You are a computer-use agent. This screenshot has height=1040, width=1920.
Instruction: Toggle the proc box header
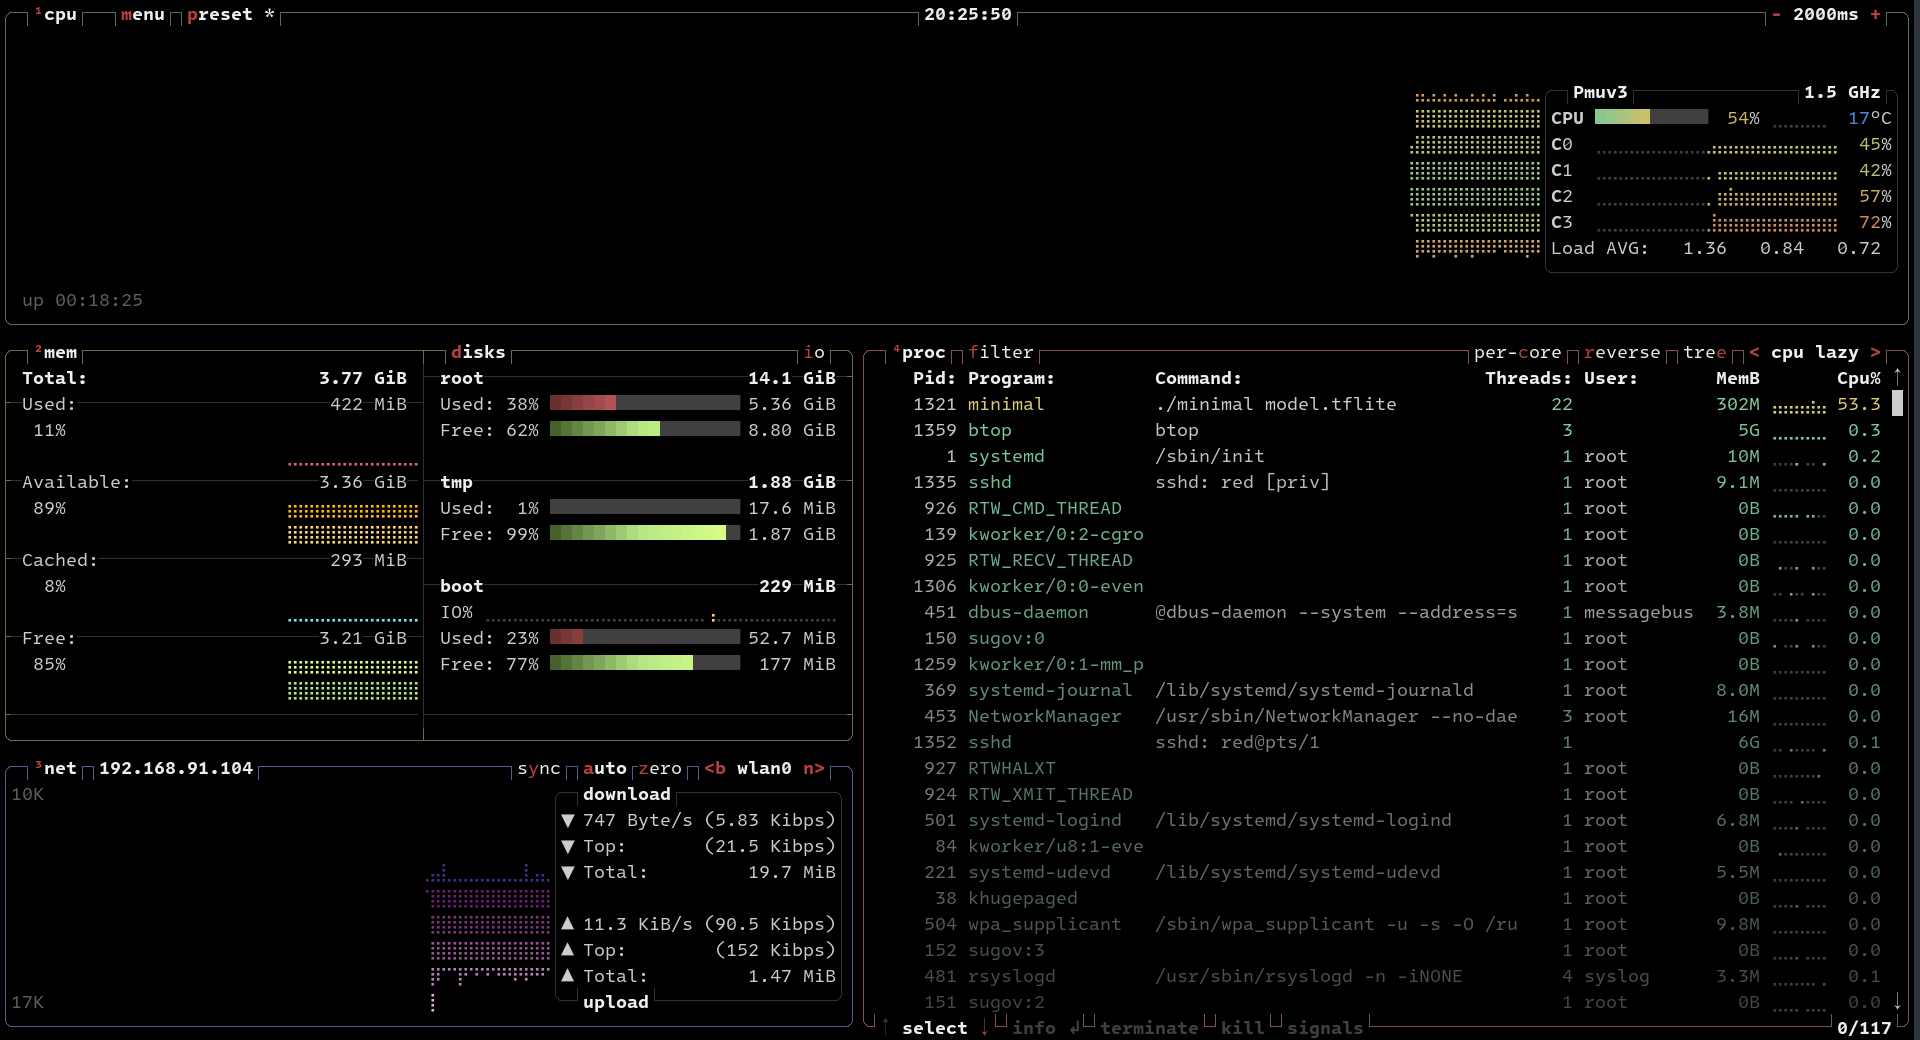[x=919, y=353]
